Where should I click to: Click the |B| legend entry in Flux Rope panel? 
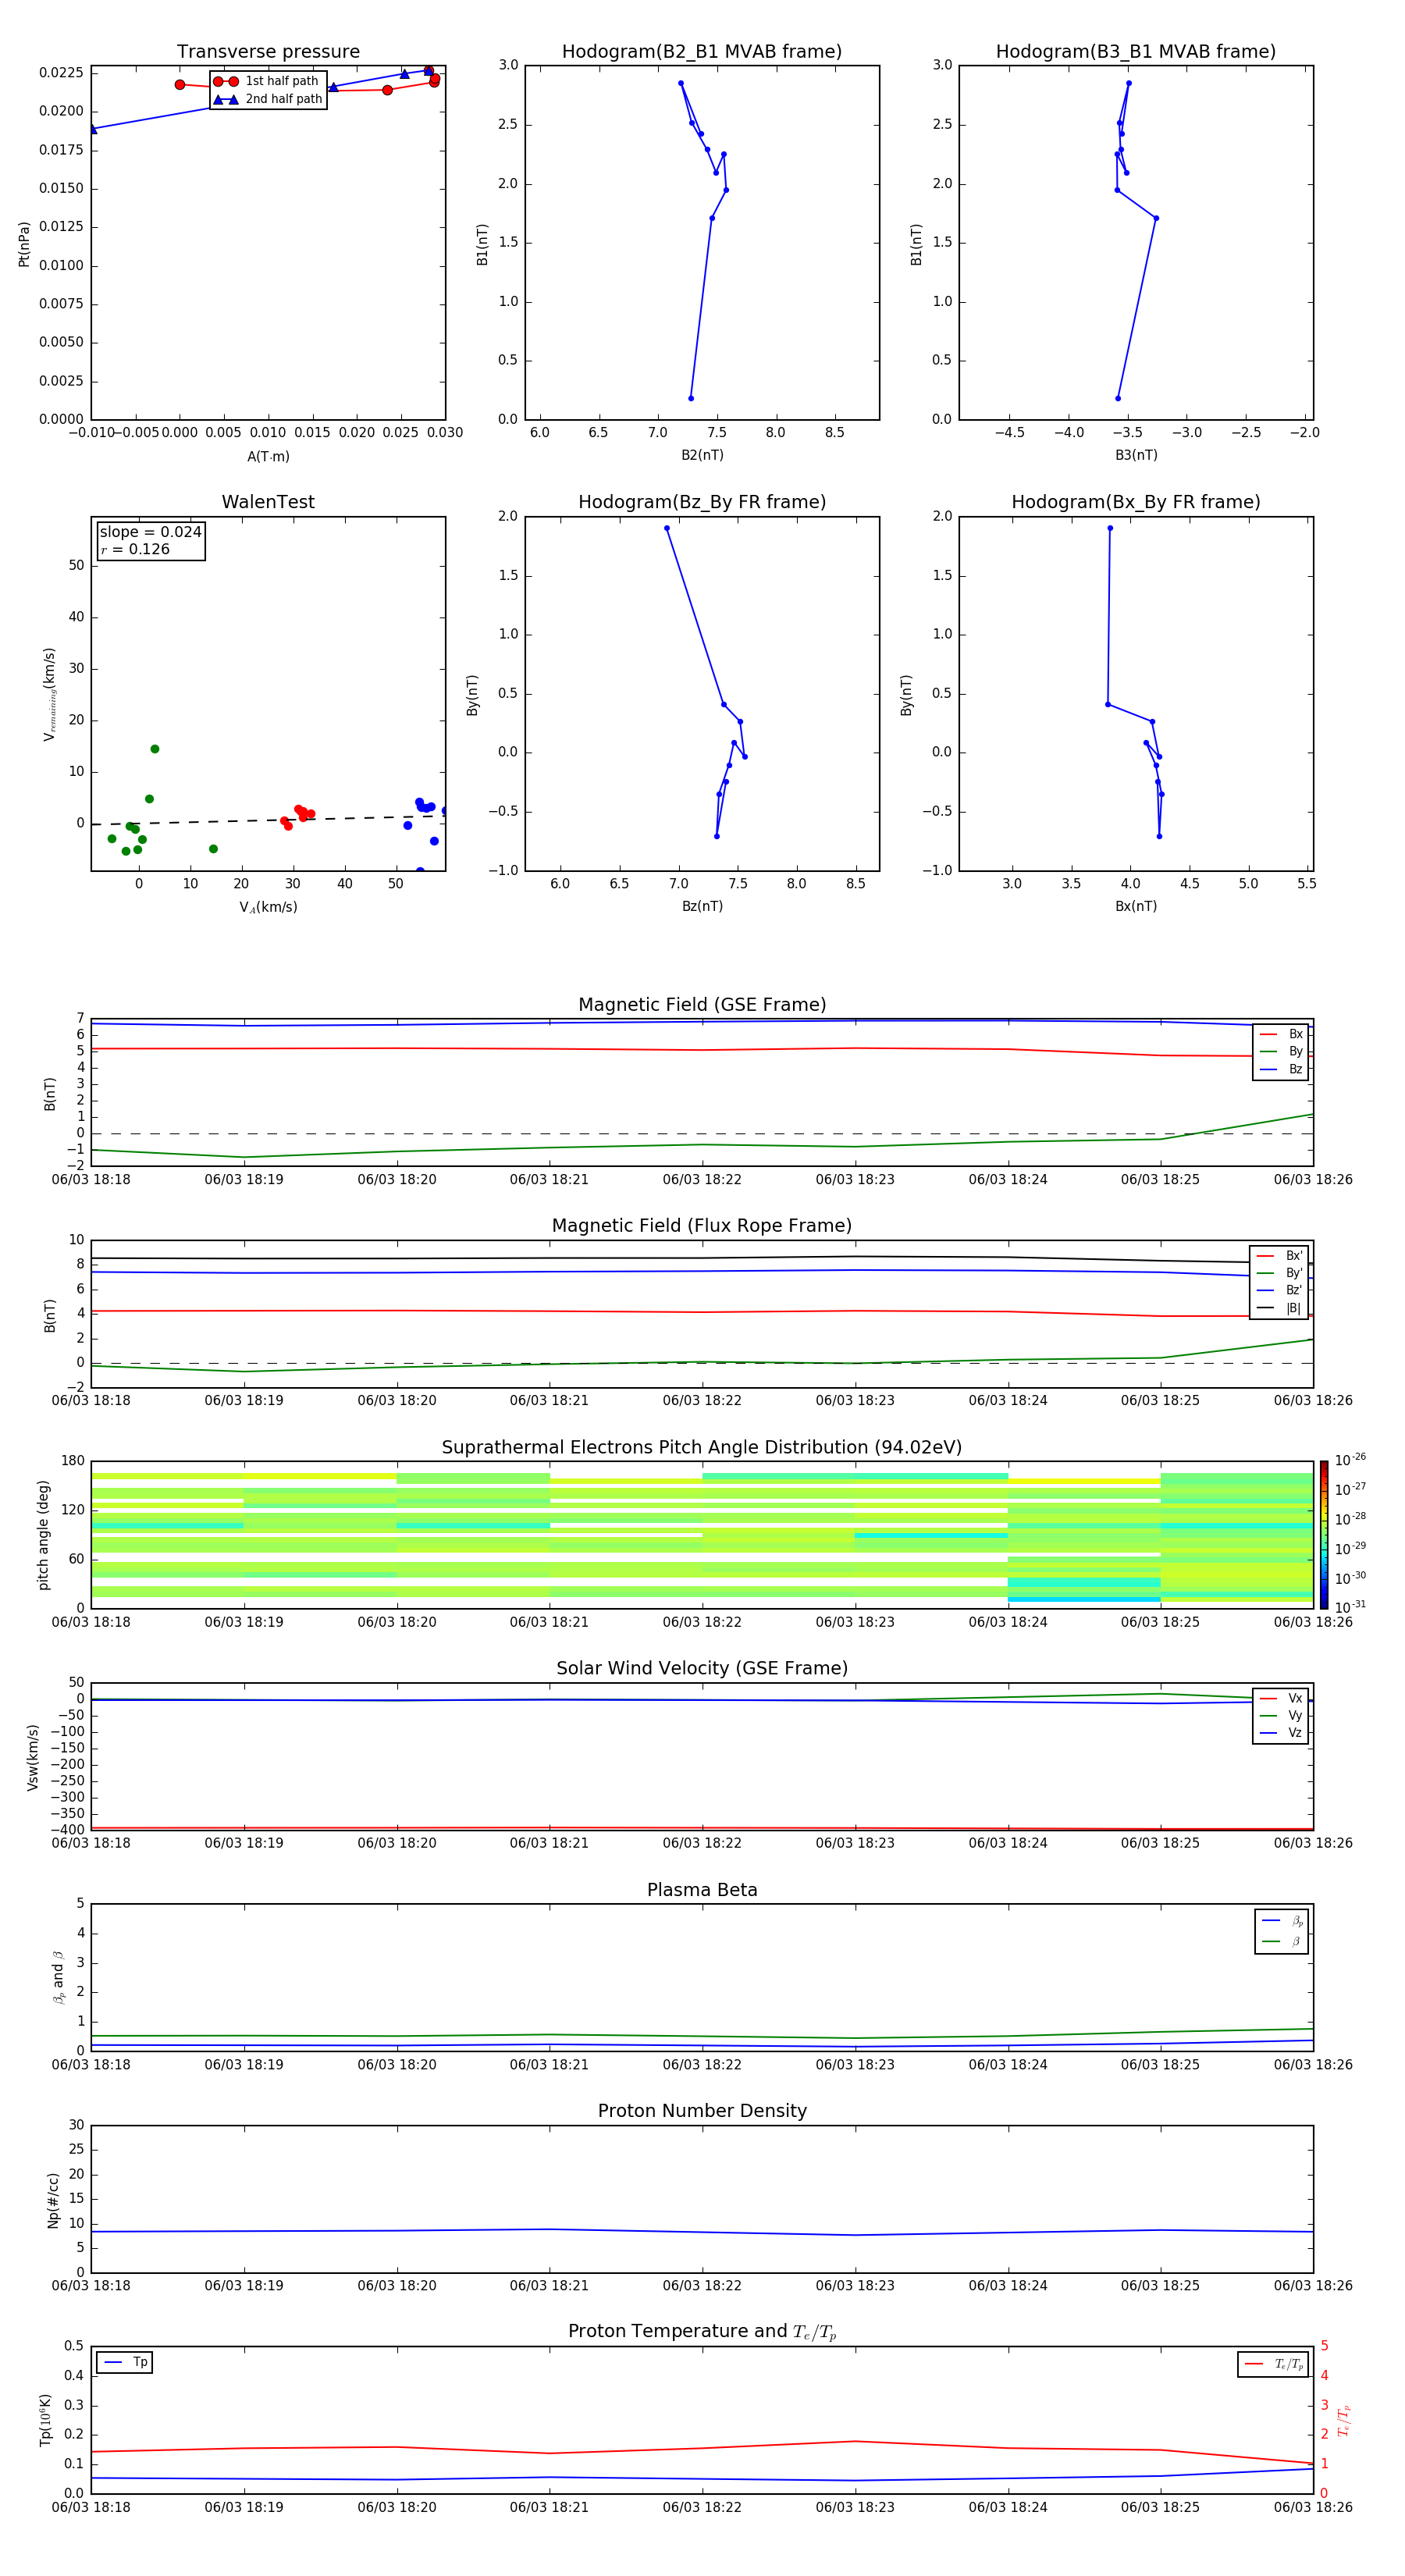pos(1279,1308)
